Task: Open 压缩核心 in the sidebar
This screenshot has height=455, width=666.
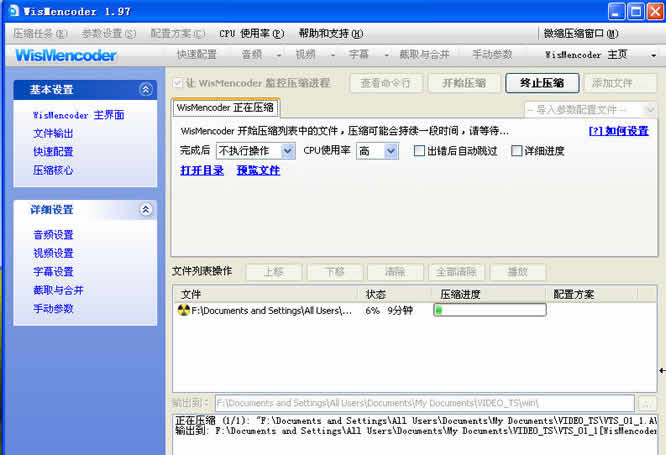Action: pyautogui.click(x=53, y=170)
